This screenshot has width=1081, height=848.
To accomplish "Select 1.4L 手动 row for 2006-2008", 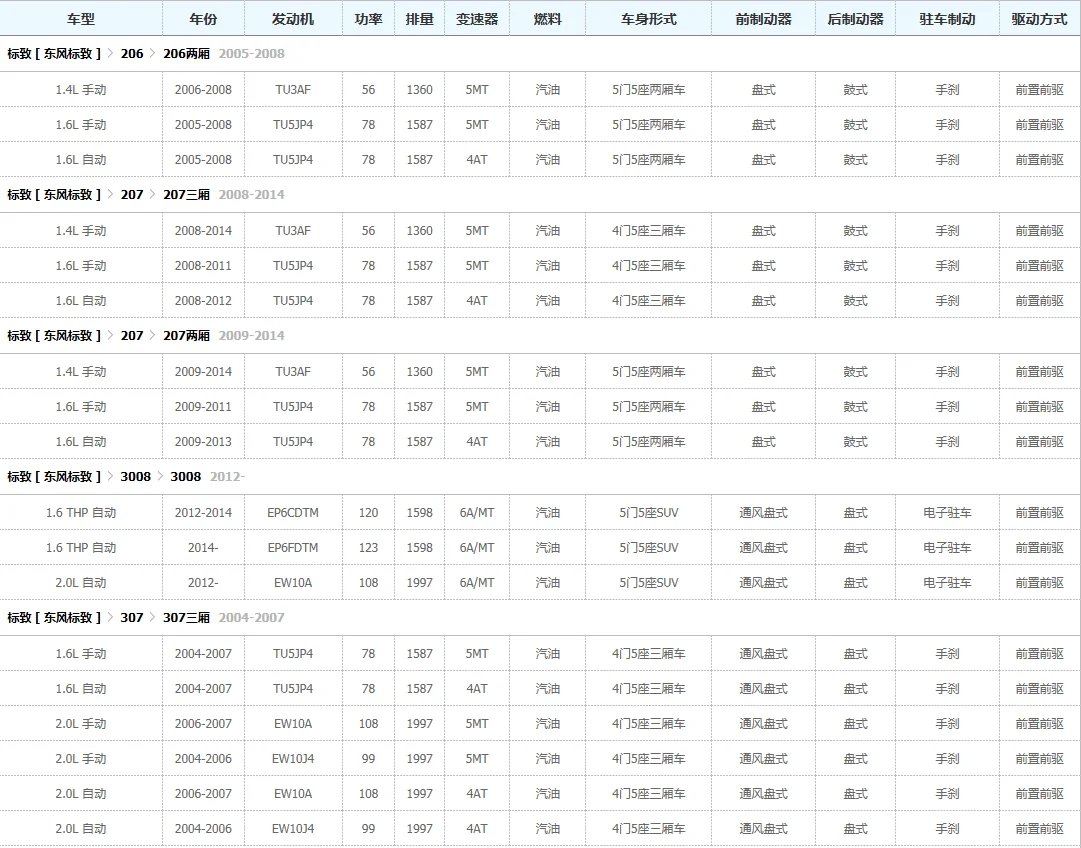I will coord(540,90).
